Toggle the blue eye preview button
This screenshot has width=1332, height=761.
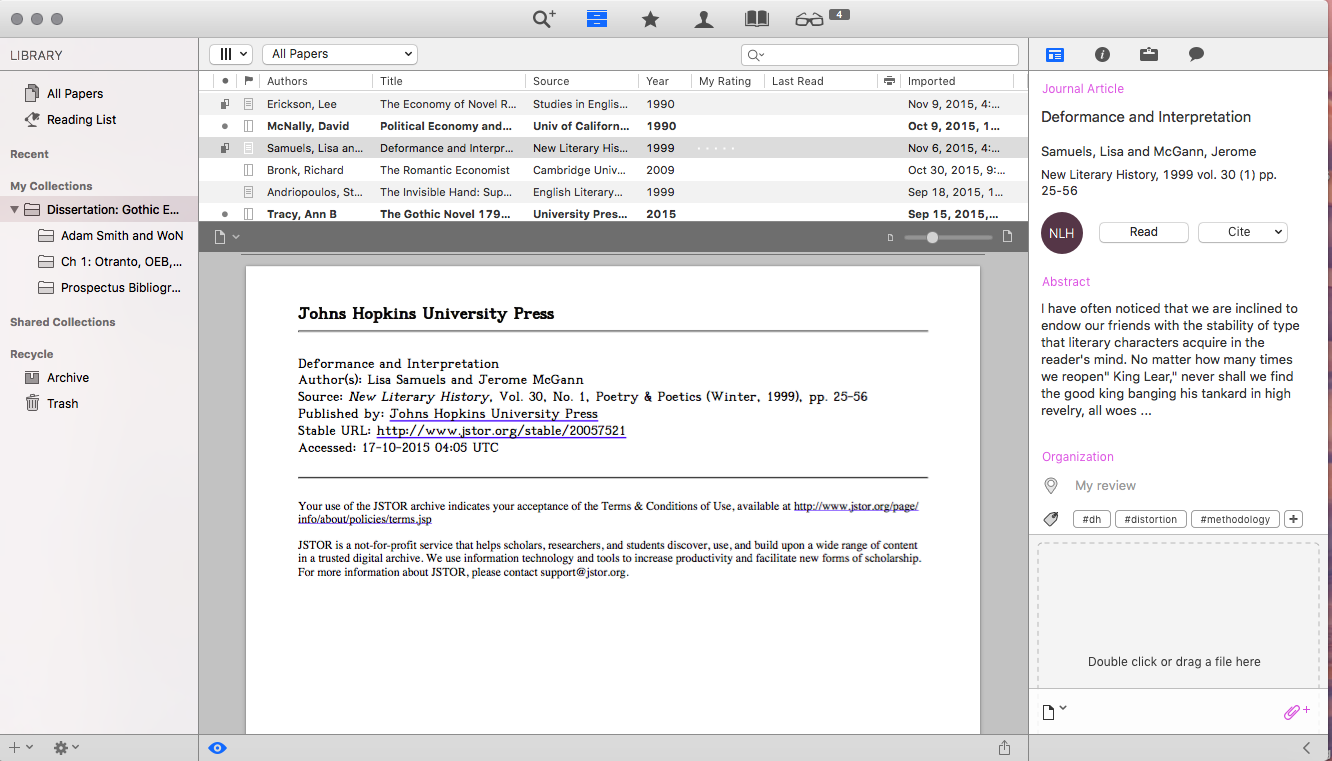[x=217, y=747]
